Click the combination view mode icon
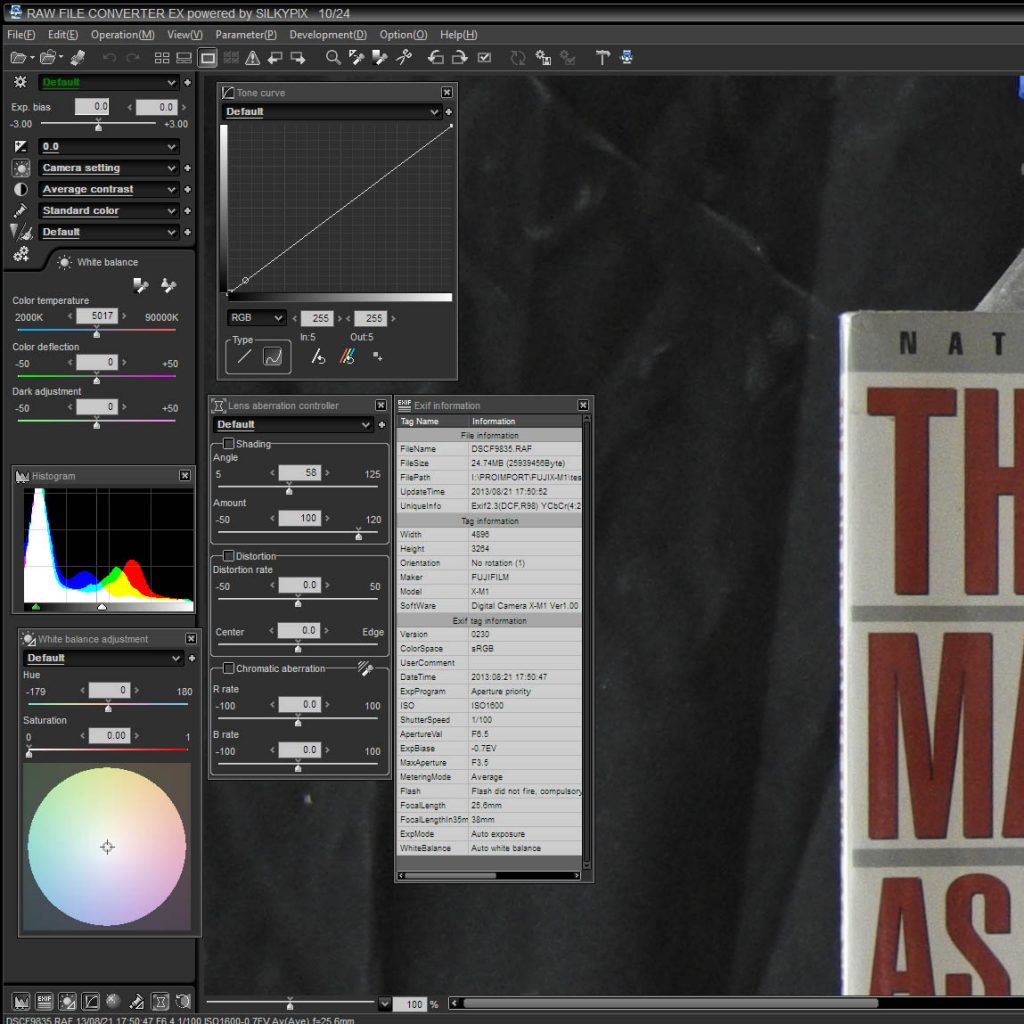Image resolution: width=1024 pixels, height=1024 pixels. [184, 58]
